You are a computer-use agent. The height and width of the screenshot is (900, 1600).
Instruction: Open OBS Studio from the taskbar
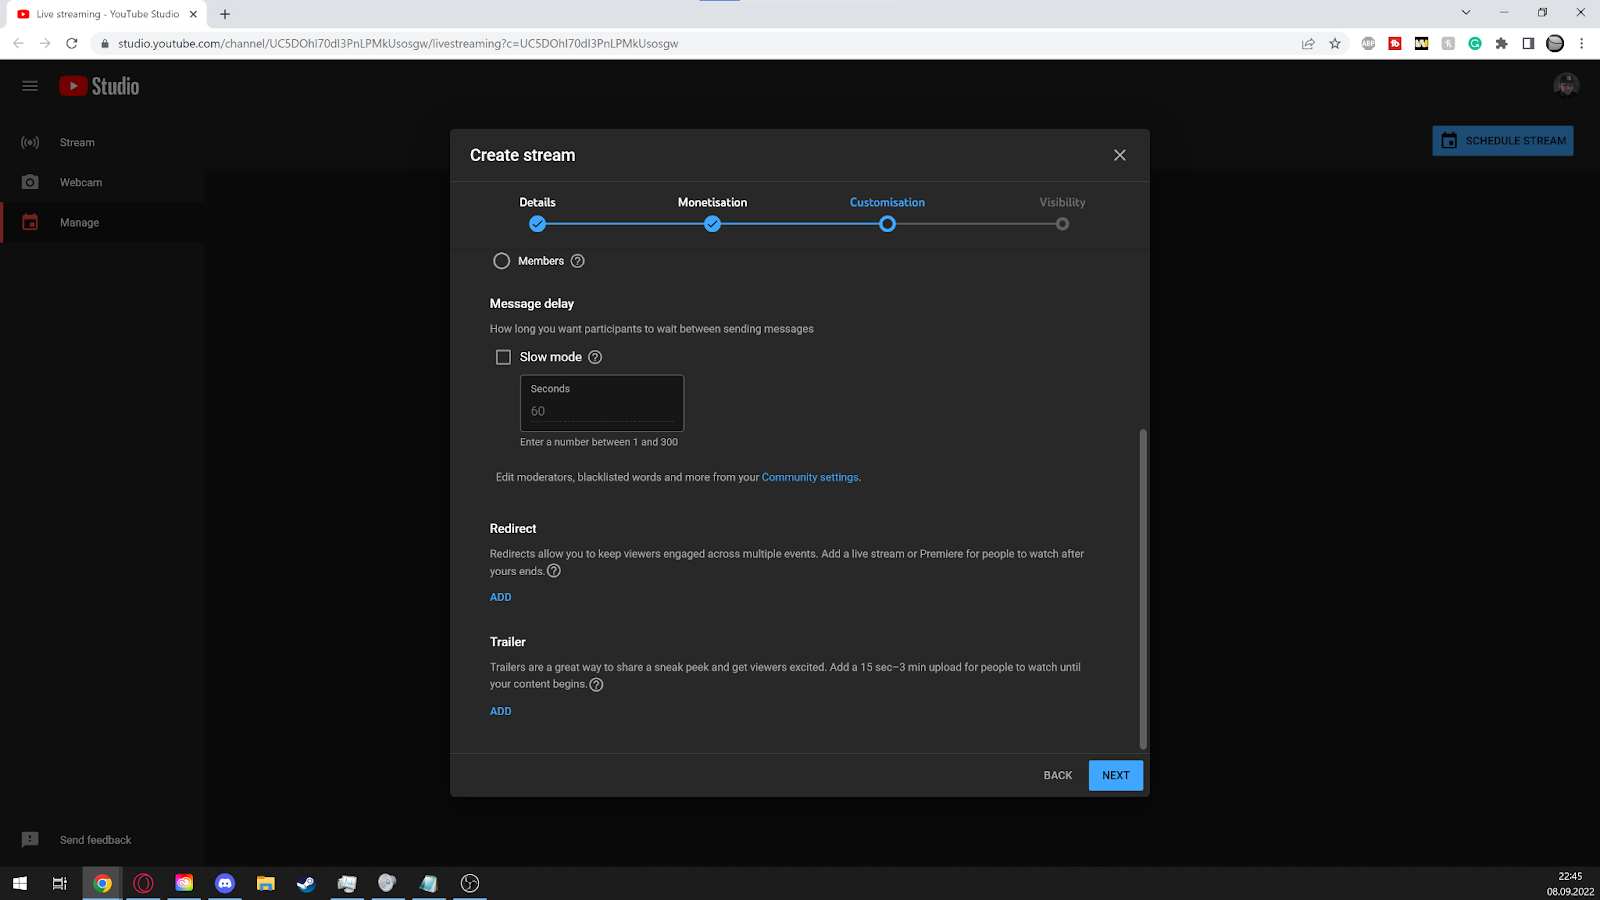point(470,883)
